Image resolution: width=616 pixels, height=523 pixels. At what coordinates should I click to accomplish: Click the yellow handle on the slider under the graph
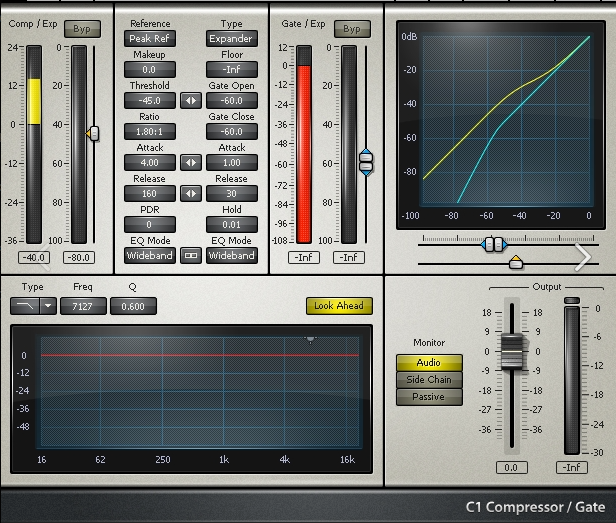[x=516, y=262]
